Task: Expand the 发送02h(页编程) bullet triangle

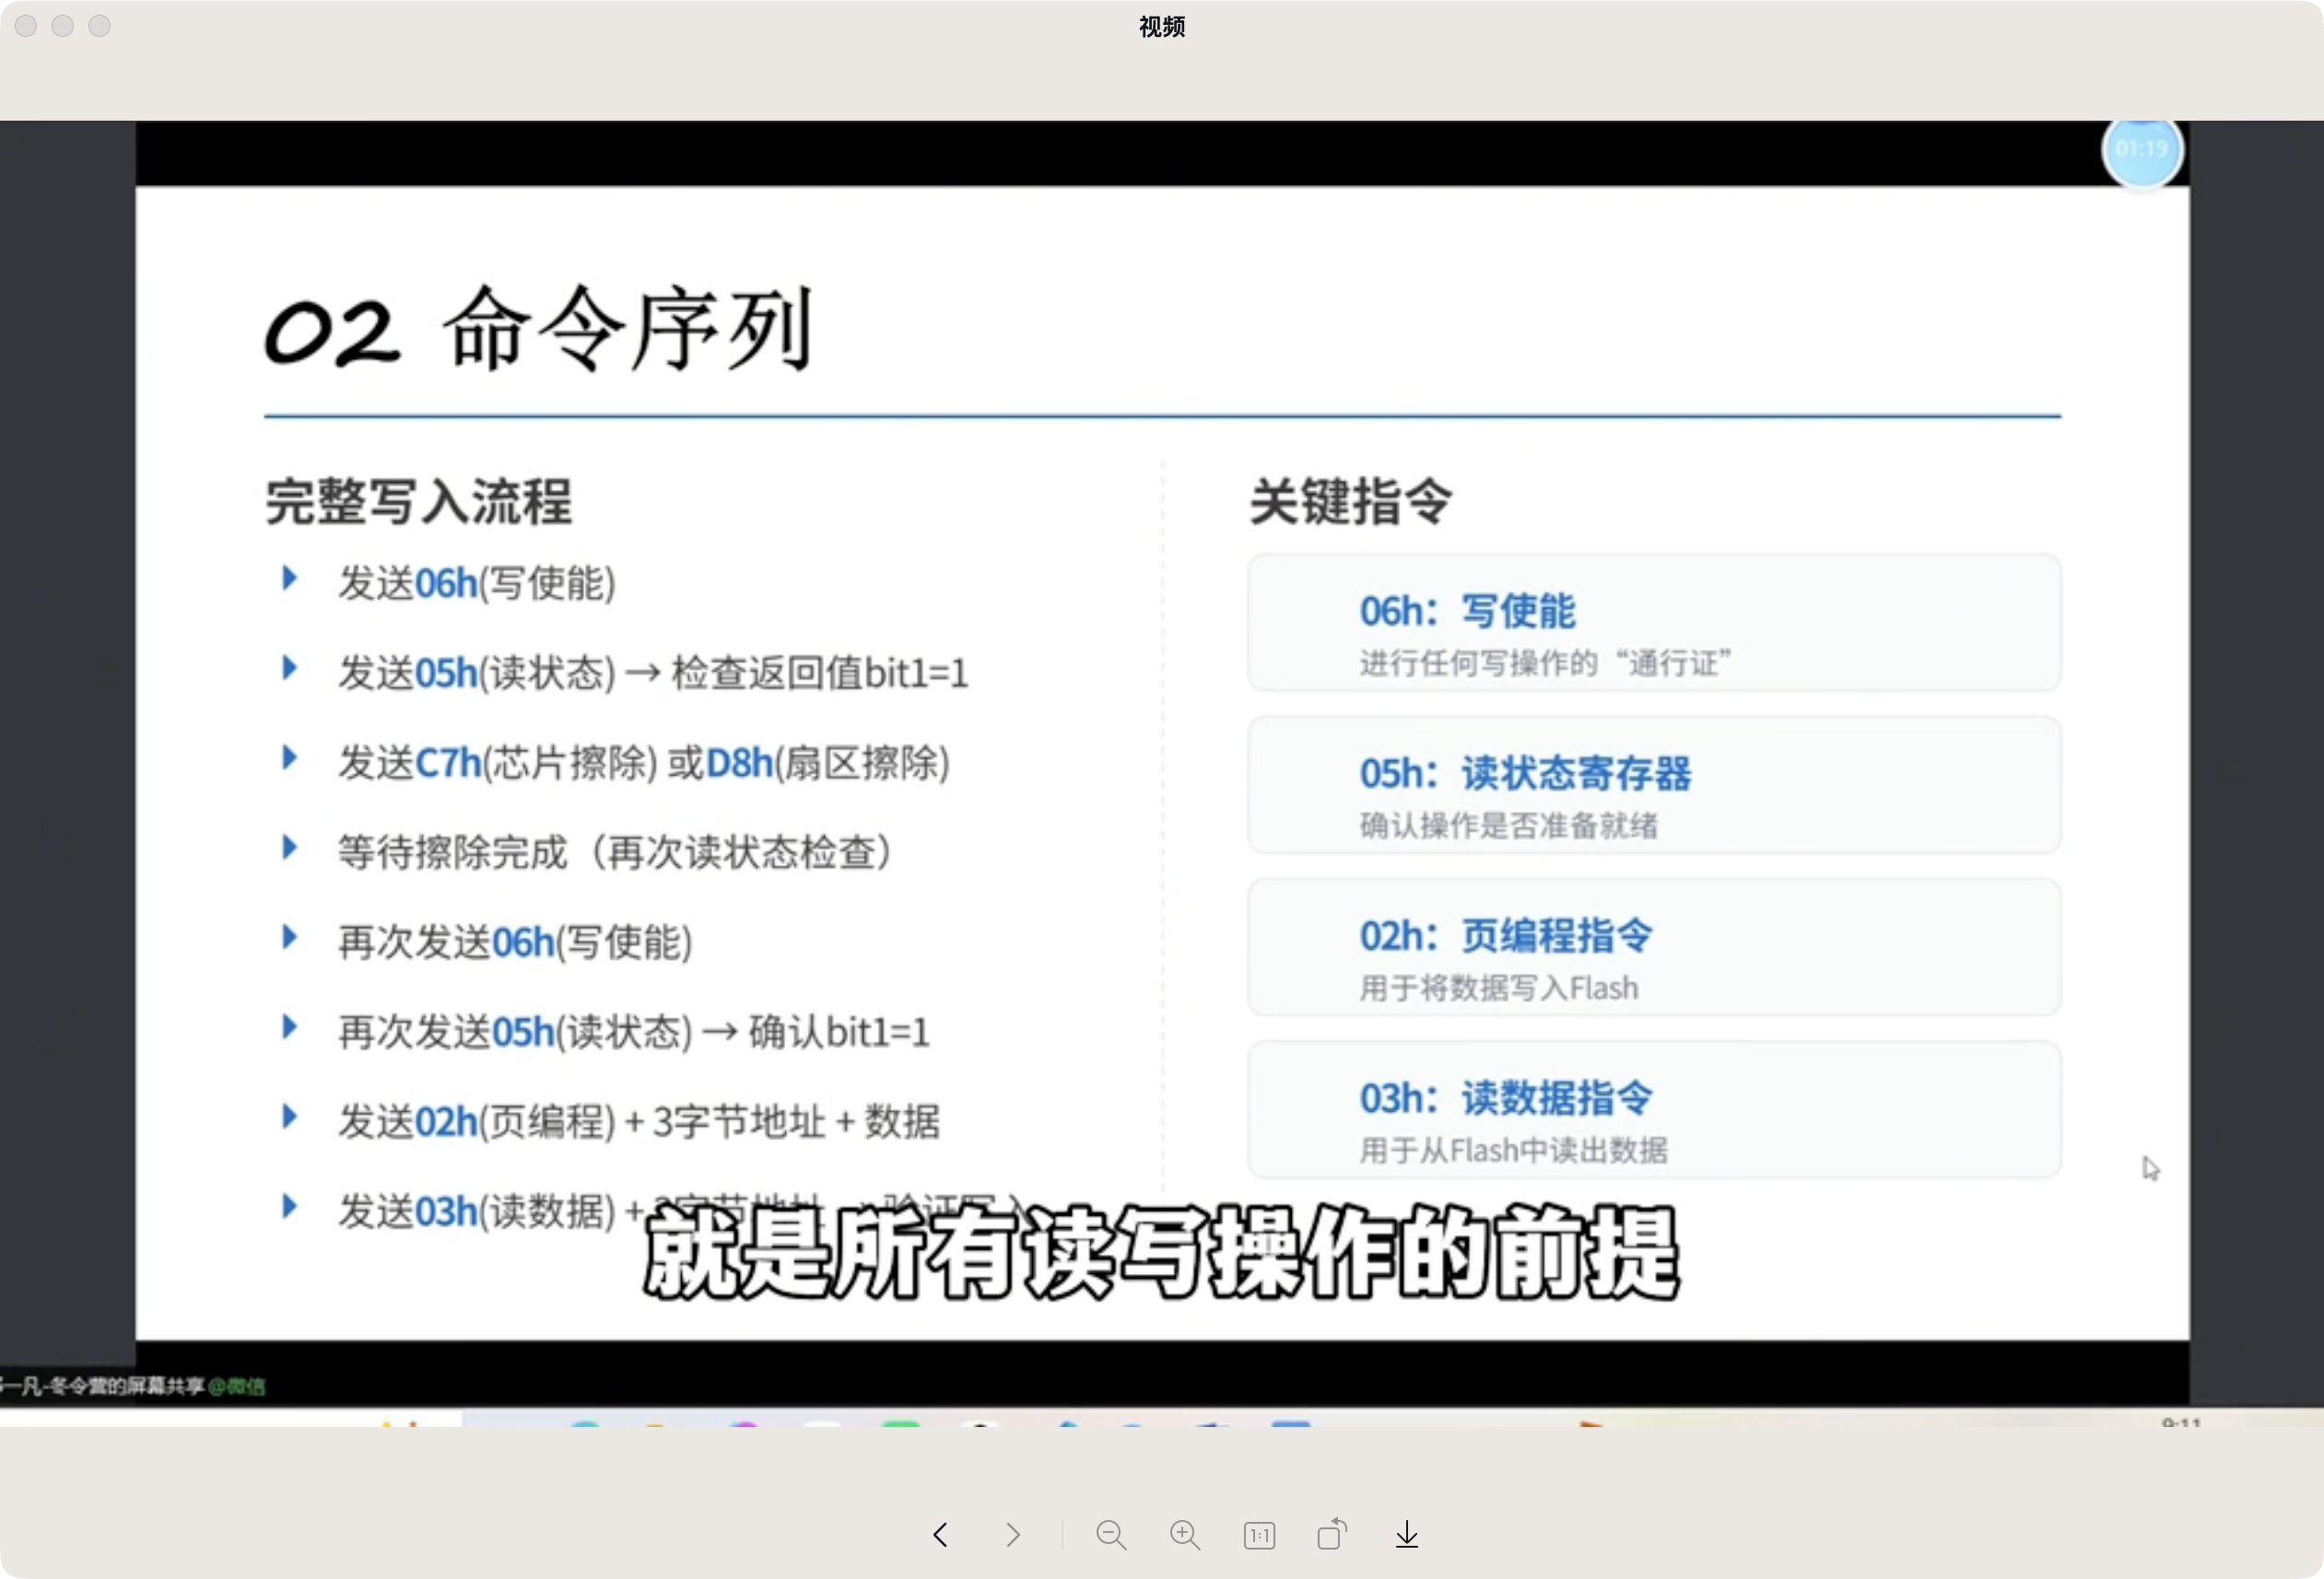Action: 290,1117
